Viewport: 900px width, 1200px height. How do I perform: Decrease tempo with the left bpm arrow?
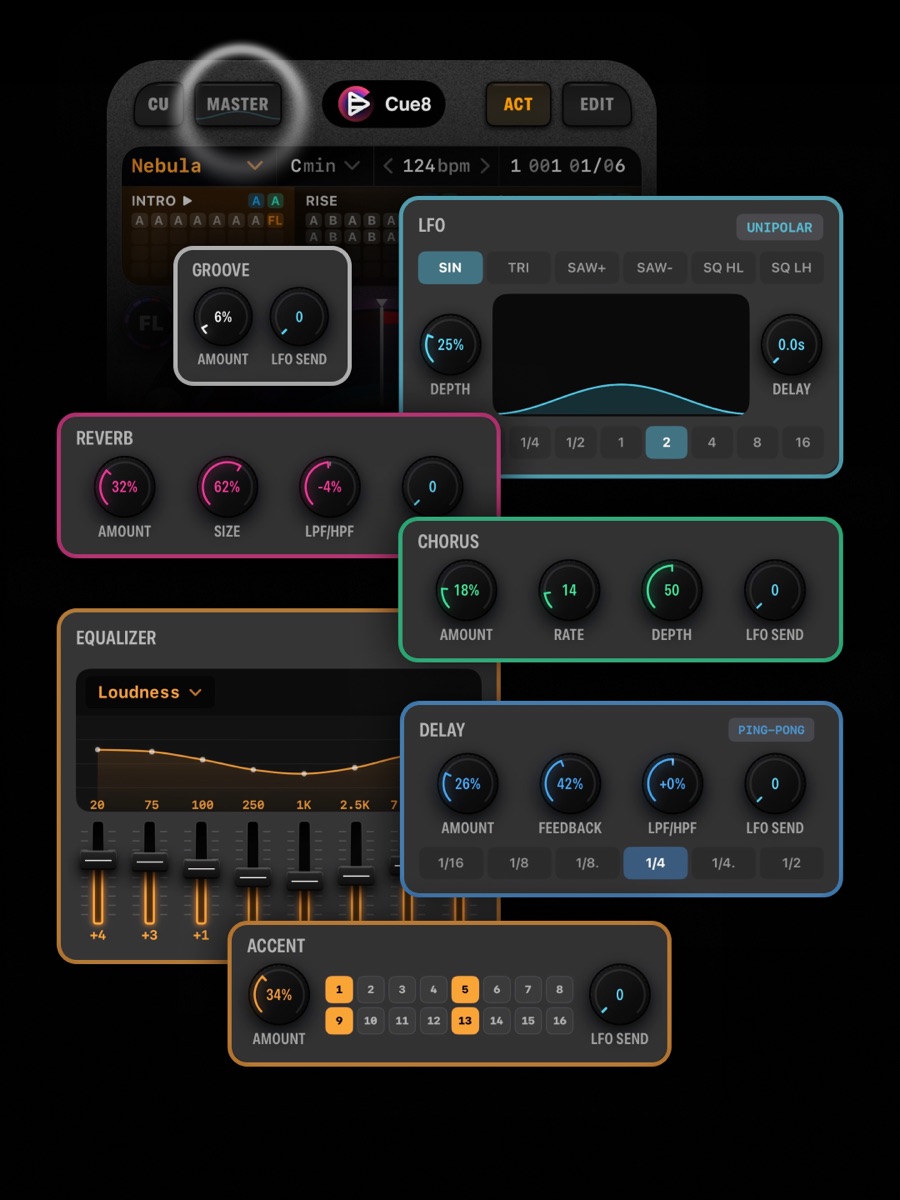click(x=388, y=166)
